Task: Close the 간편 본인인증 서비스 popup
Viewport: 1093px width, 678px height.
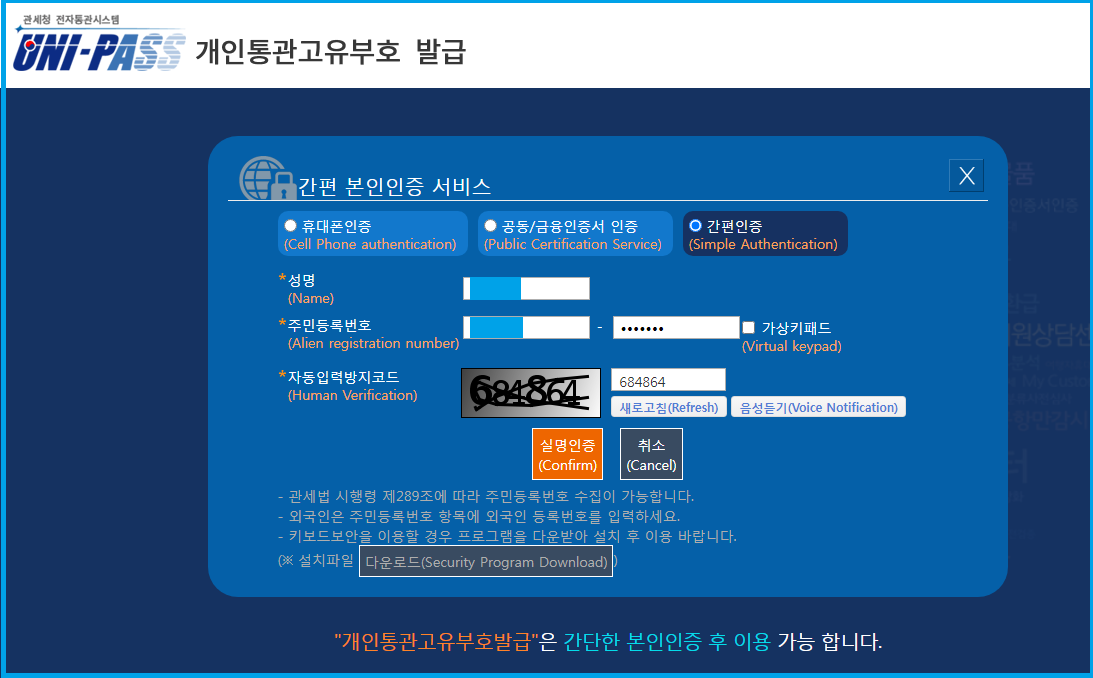Action: tap(965, 174)
